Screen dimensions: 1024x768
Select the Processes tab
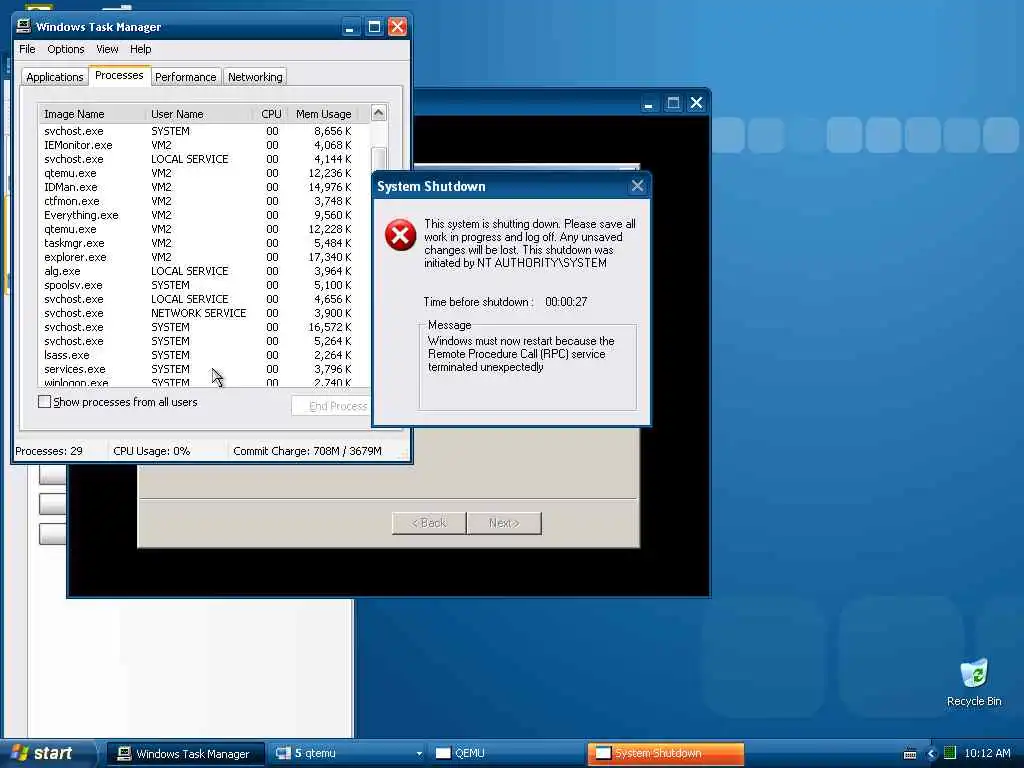point(119,75)
